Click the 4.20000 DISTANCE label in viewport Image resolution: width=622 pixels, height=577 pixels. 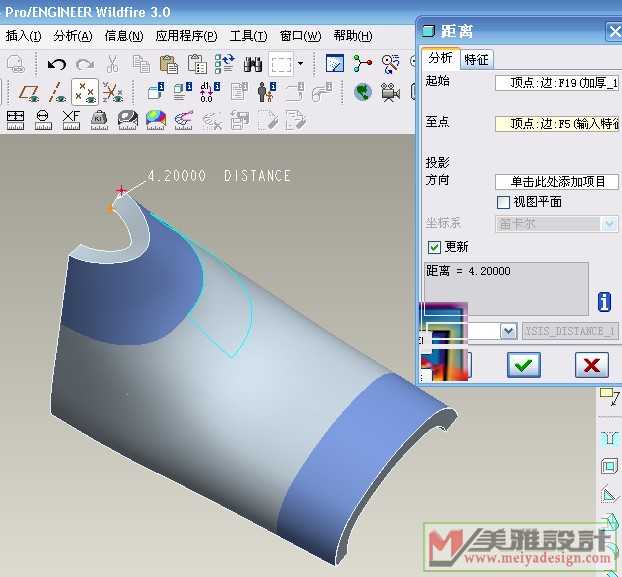[219, 176]
